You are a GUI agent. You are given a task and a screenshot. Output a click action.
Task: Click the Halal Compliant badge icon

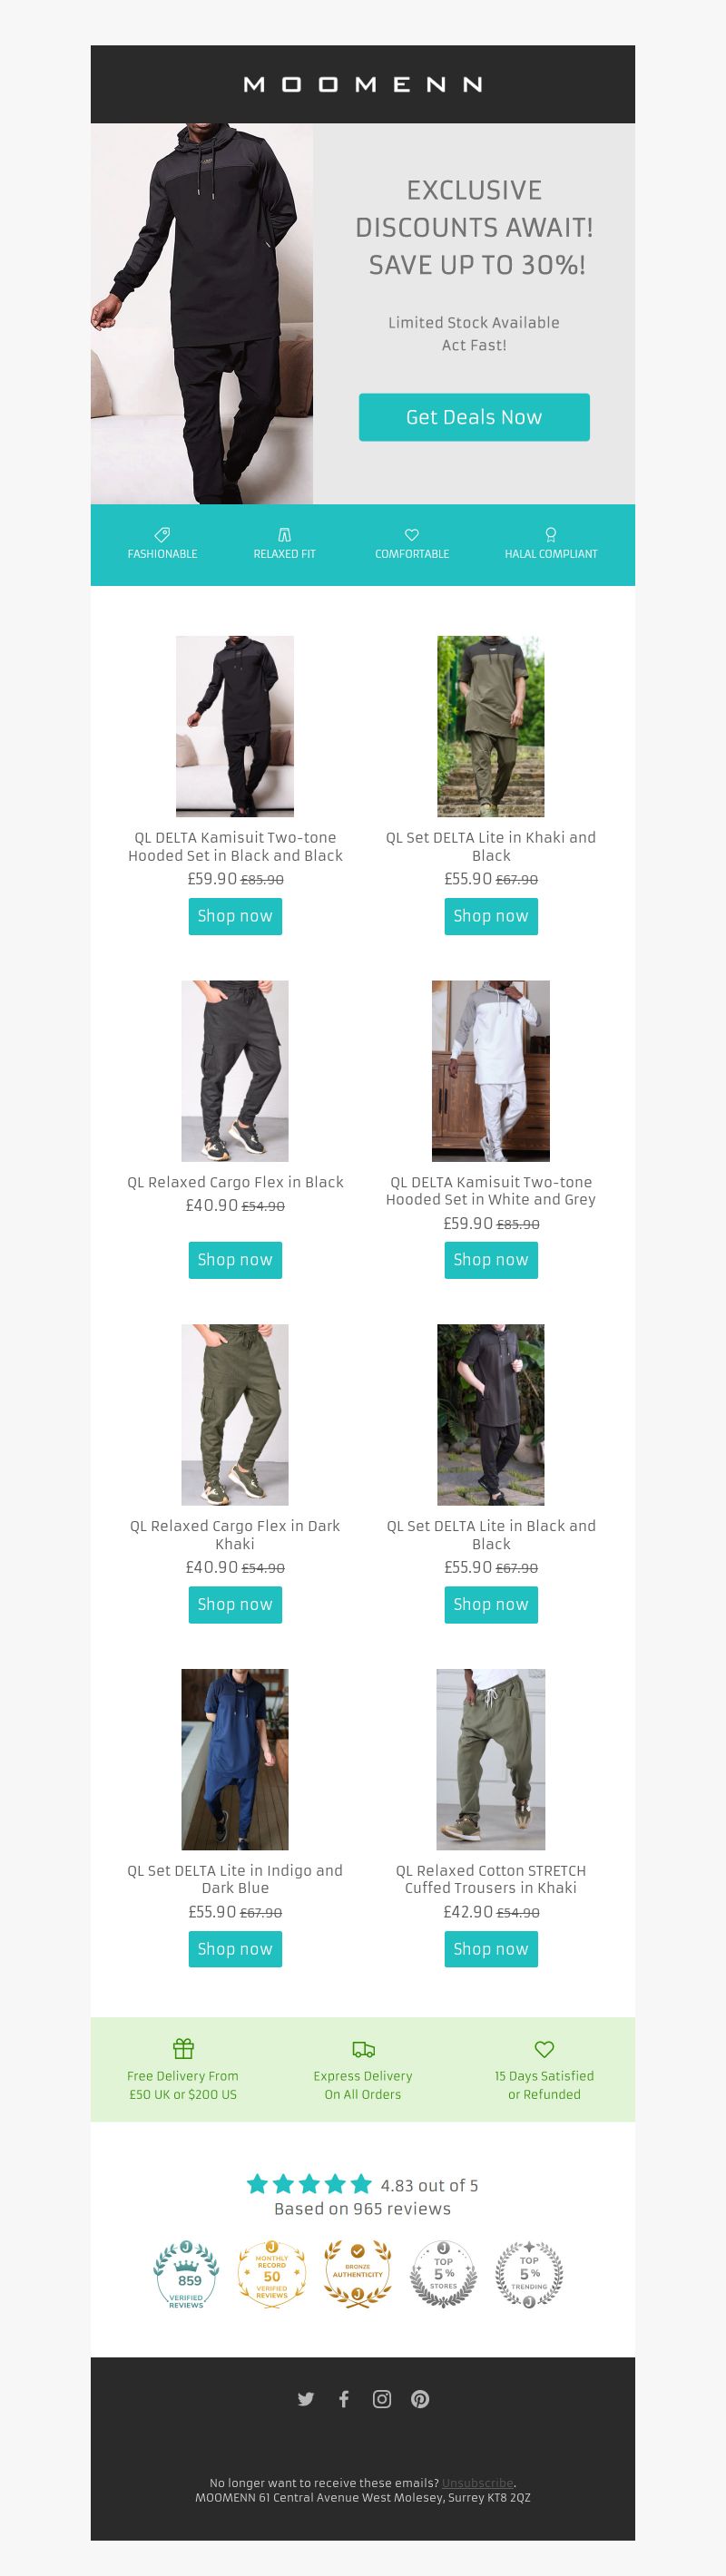[x=550, y=535]
